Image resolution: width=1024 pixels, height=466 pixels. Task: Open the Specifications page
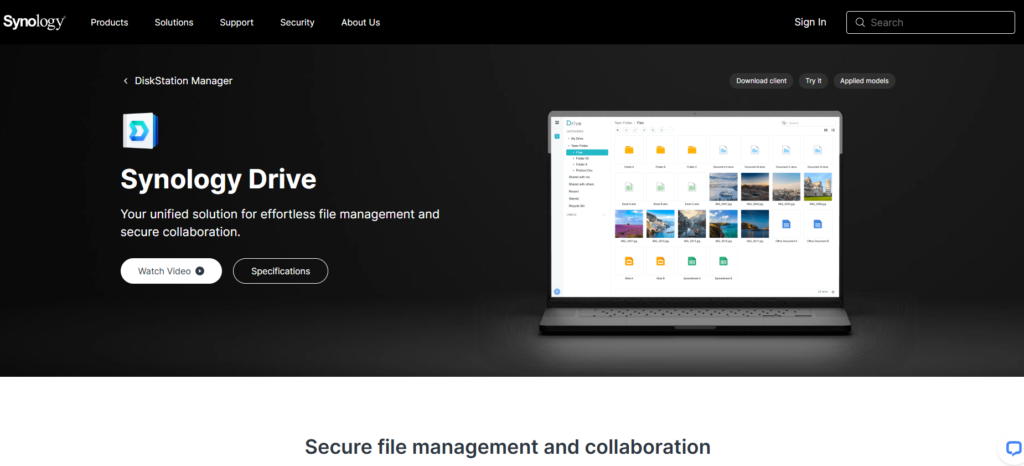[x=280, y=271]
